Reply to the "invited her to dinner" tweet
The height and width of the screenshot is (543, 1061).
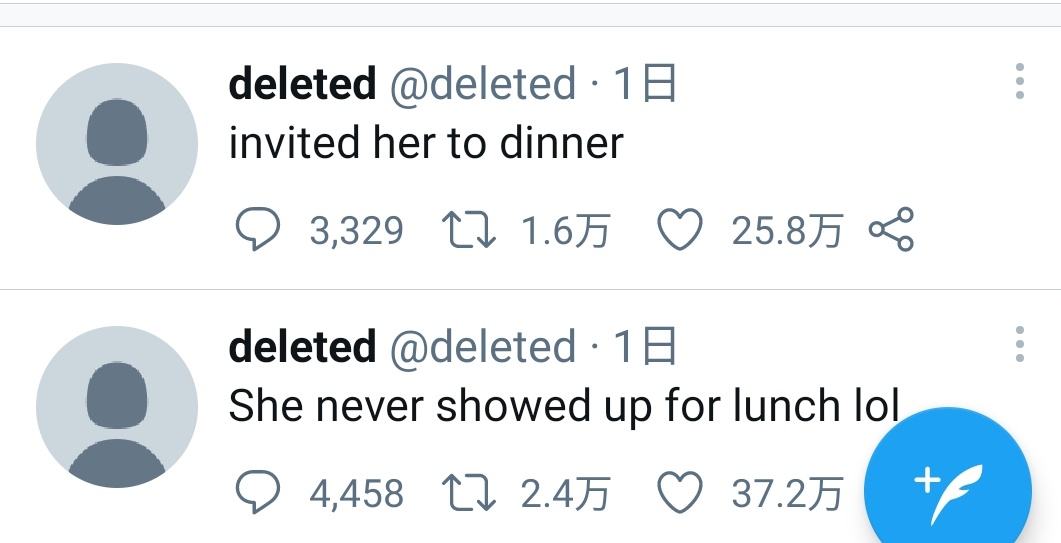256,231
